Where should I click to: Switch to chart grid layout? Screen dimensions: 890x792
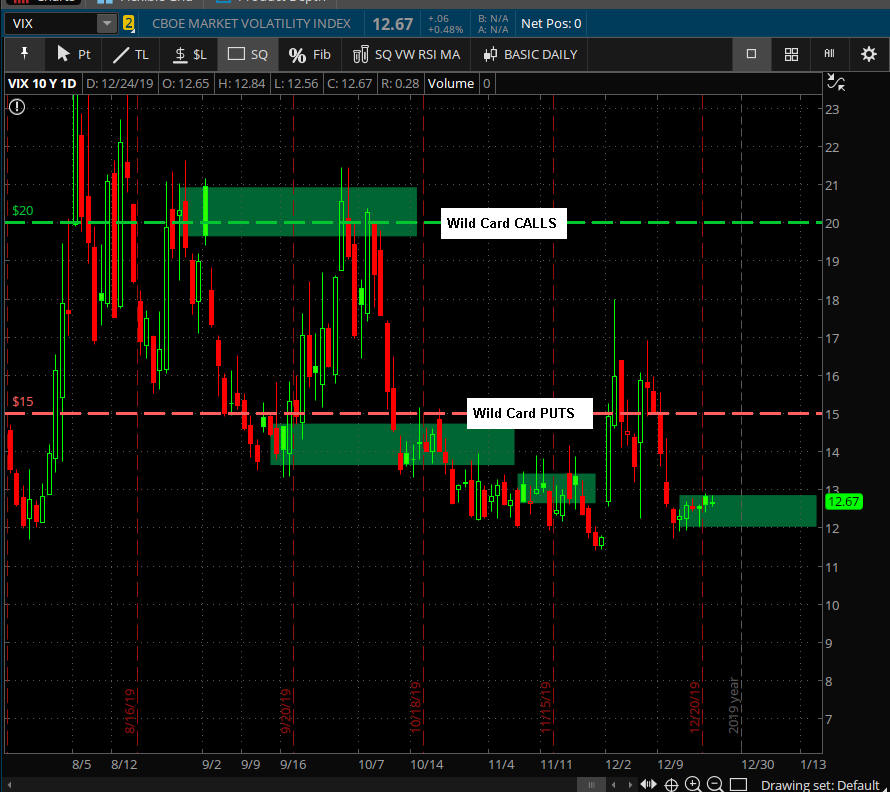(791, 54)
